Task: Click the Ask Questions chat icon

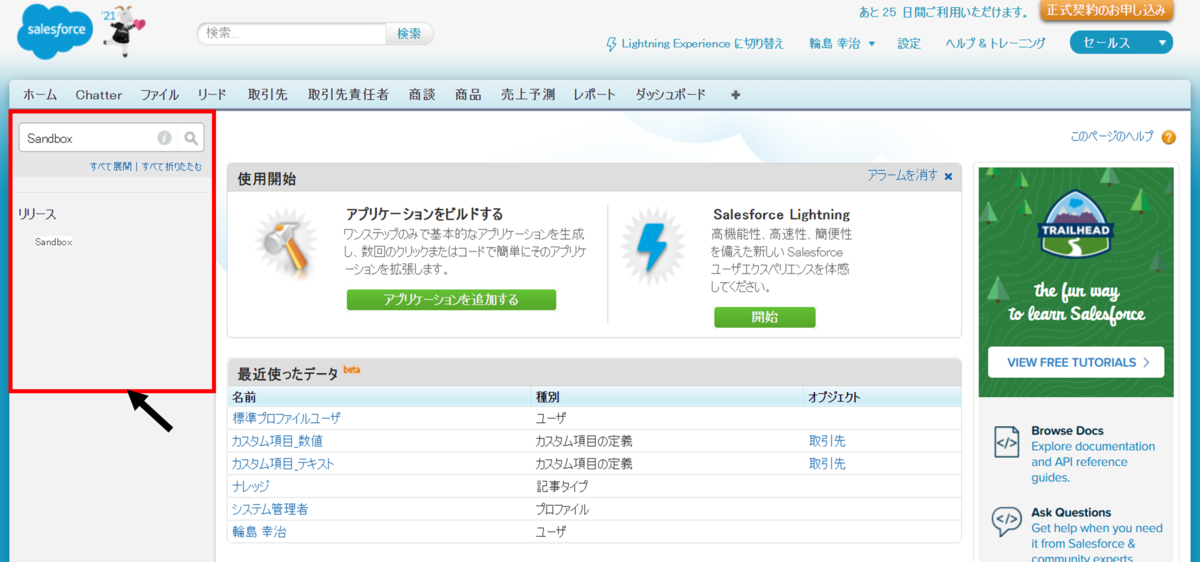Action: (1005, 521)
